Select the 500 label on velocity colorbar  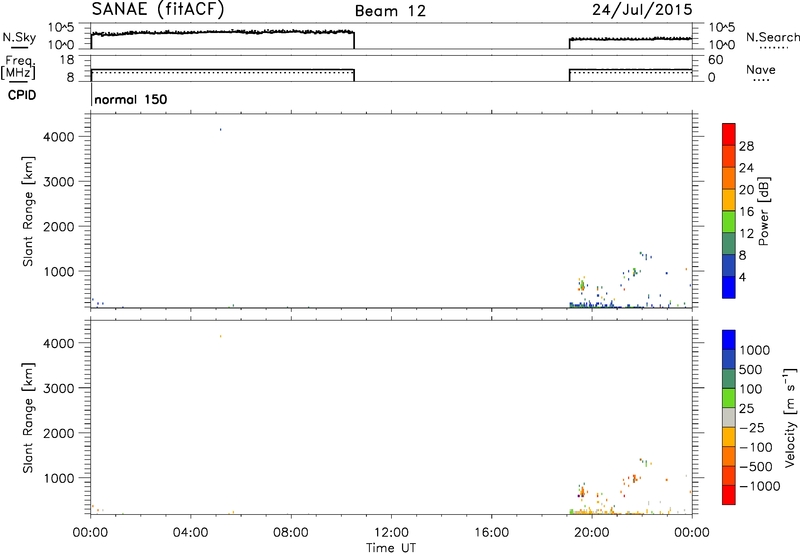(x=751, y=370)
